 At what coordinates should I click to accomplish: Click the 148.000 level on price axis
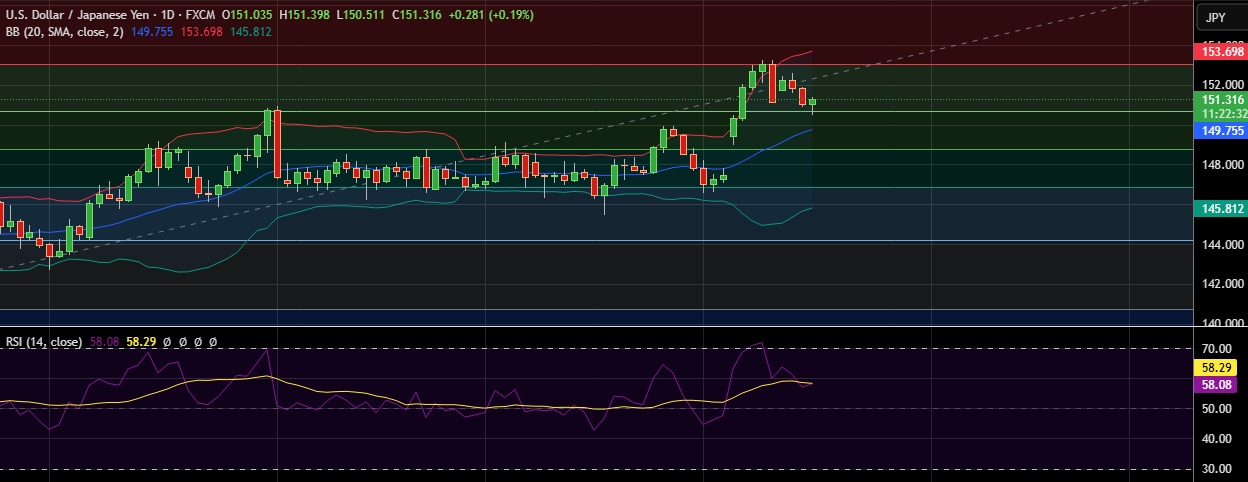[1222, 165]
